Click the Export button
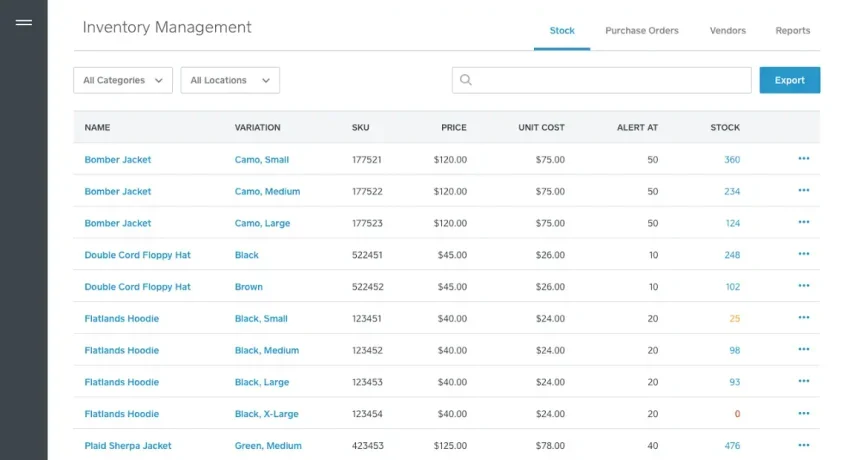 click(790, 80)
